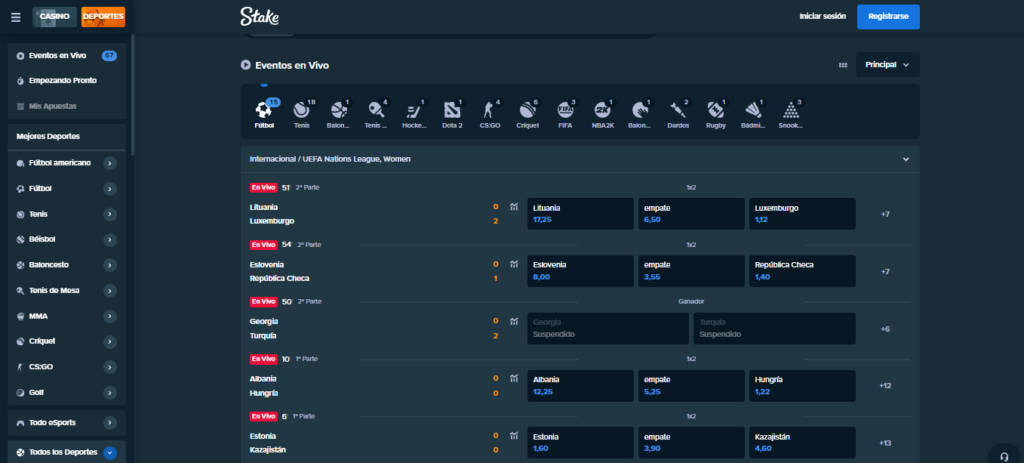Viewport: 1024px width, 463px height.
Task: Open stats icon for Albania vs Hungría
Action: (514, 379)
